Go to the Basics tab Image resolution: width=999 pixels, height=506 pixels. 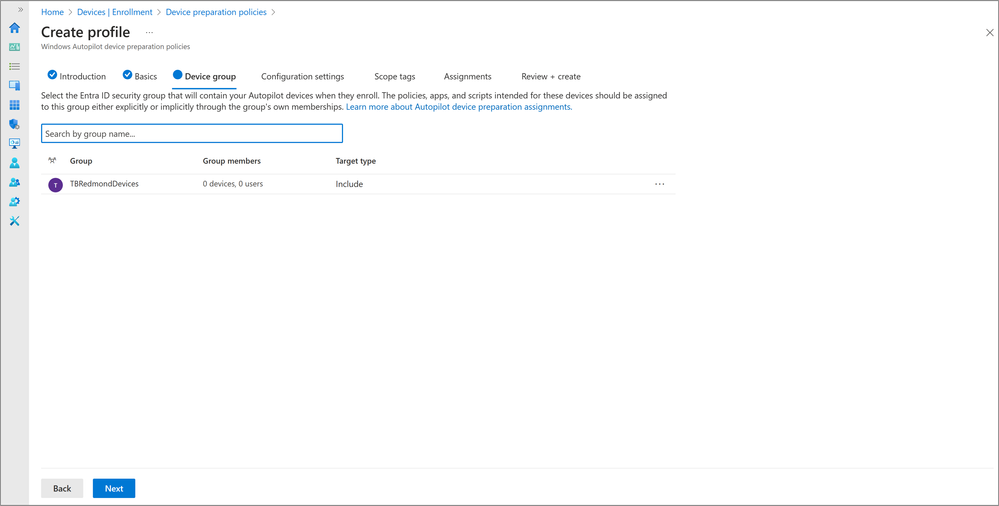140,76
